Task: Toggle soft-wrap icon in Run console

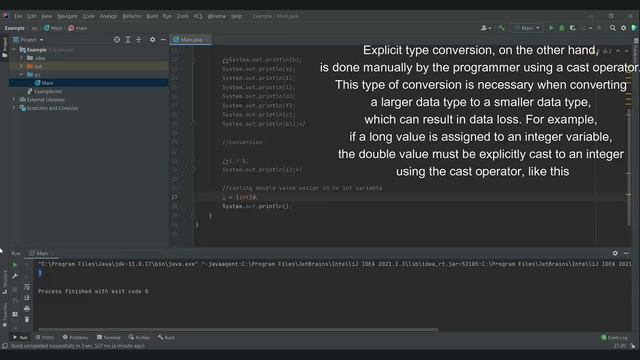Action: [x=27, y=287]
